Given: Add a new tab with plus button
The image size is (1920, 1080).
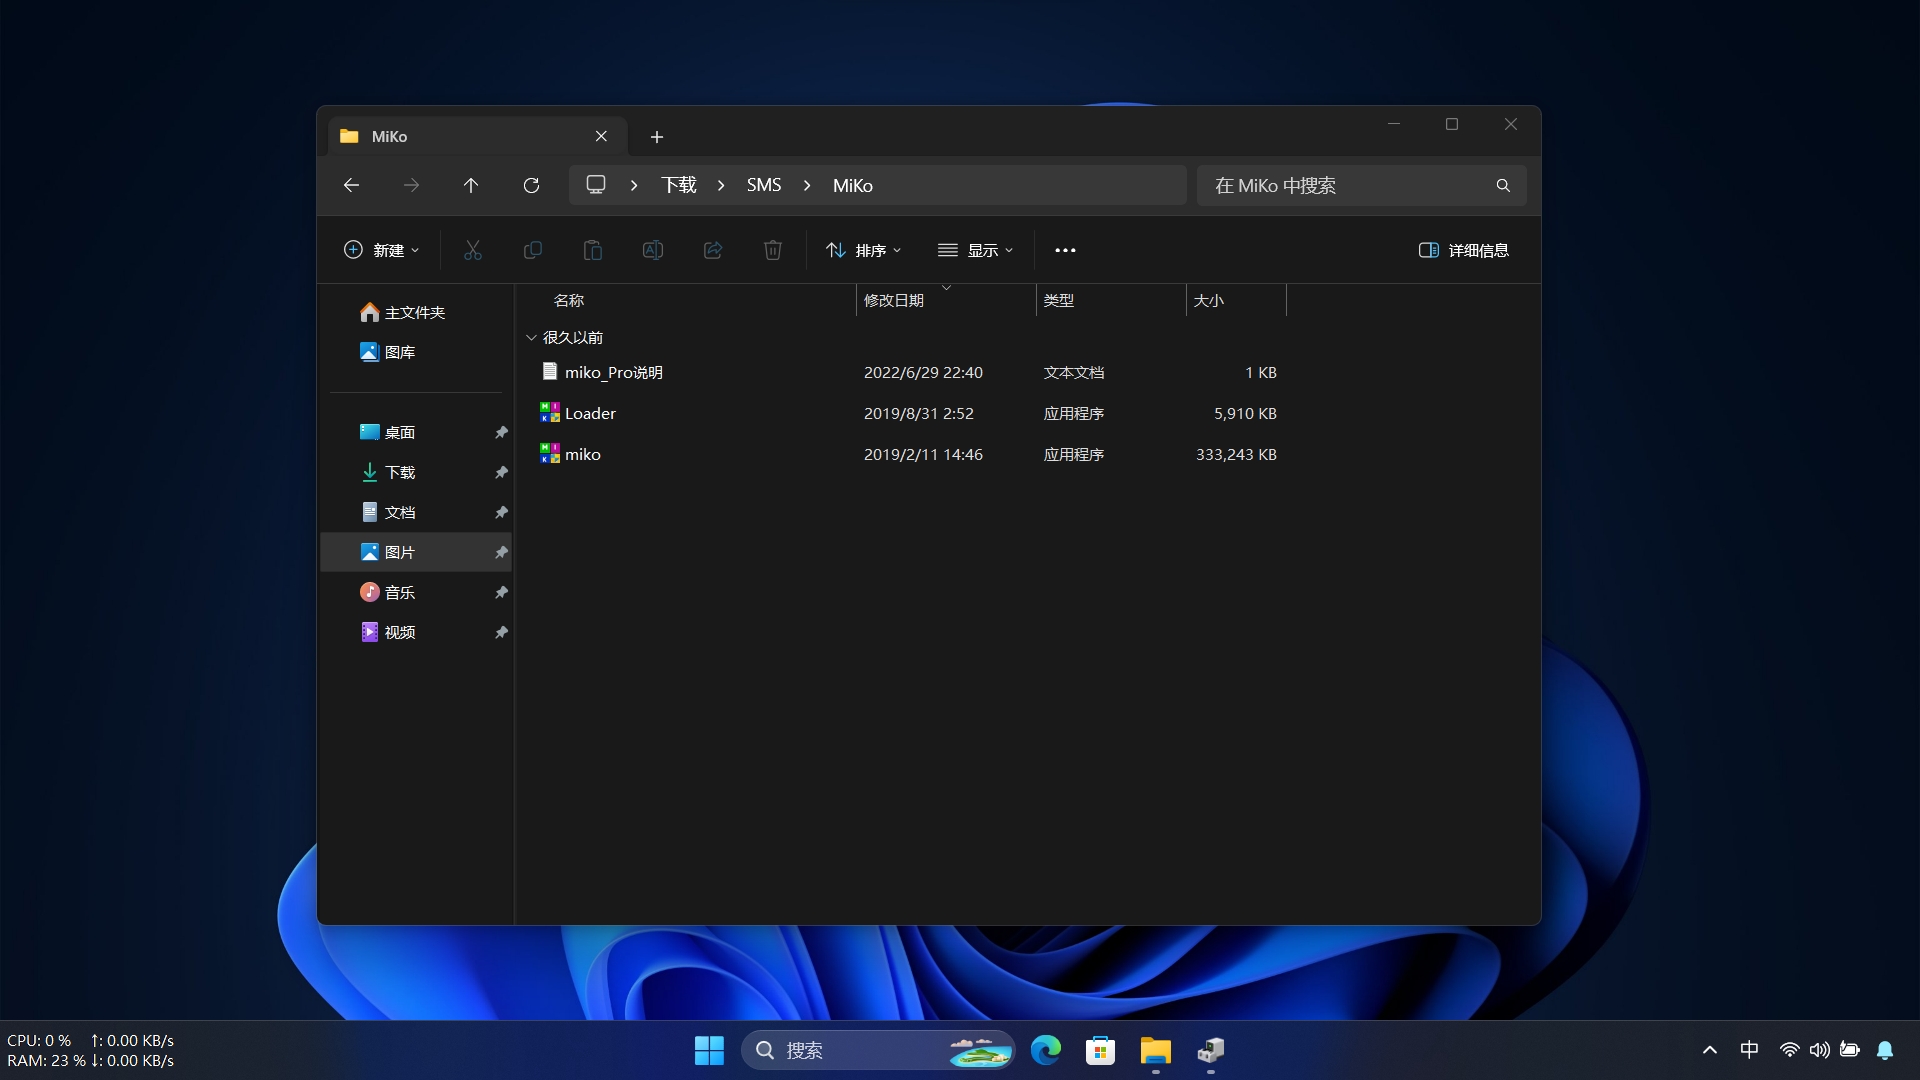Looking at the screenshot, I should [x=656, y=137].
